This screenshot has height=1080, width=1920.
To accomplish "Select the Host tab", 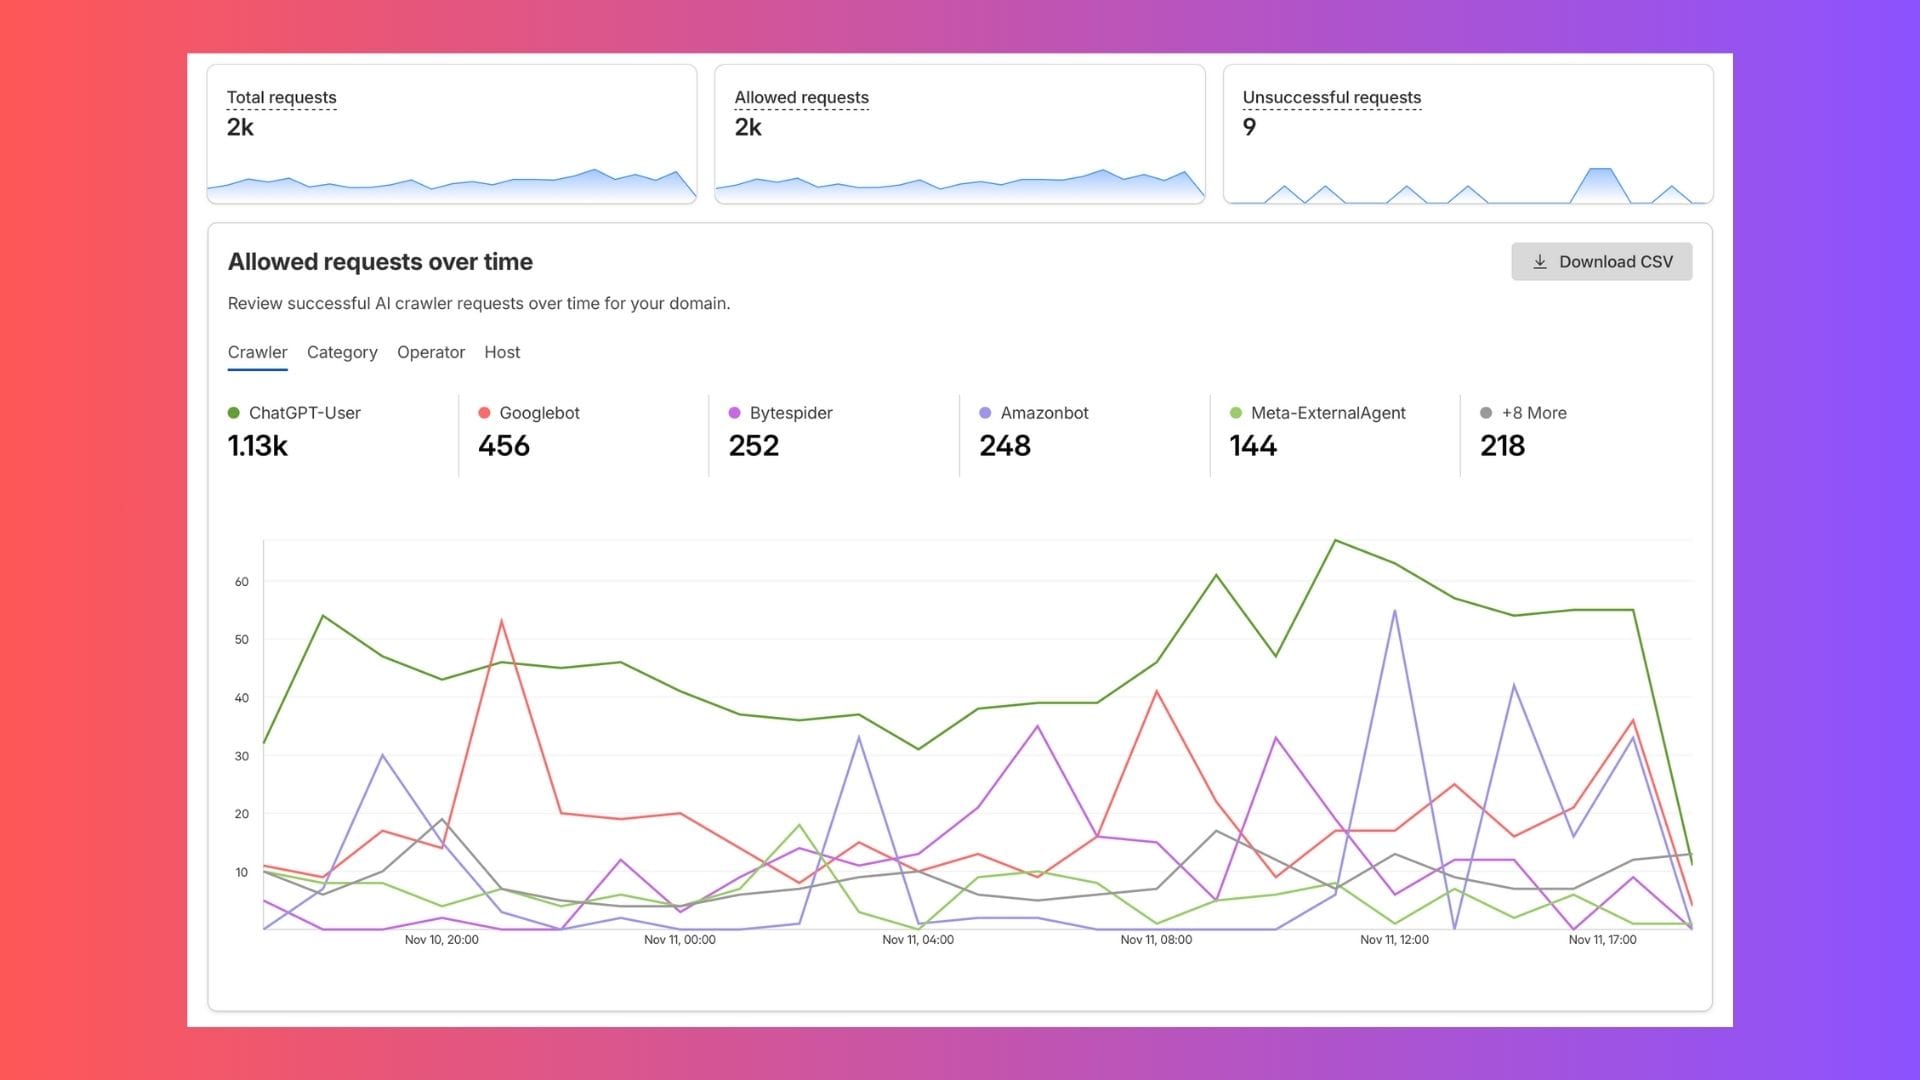I will [501, 352].
